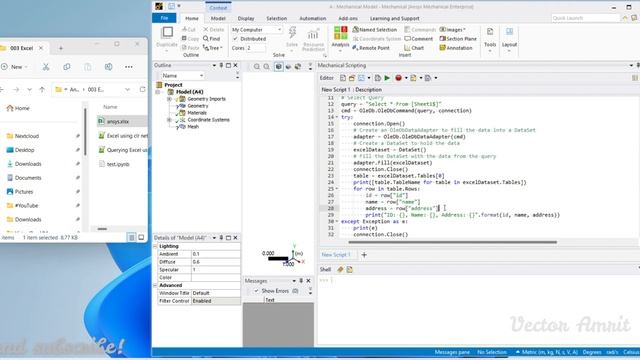Toggle the Show Errors checkbox in Messages
Viewport: 640px width, 360px height.
tap(256, 291)
